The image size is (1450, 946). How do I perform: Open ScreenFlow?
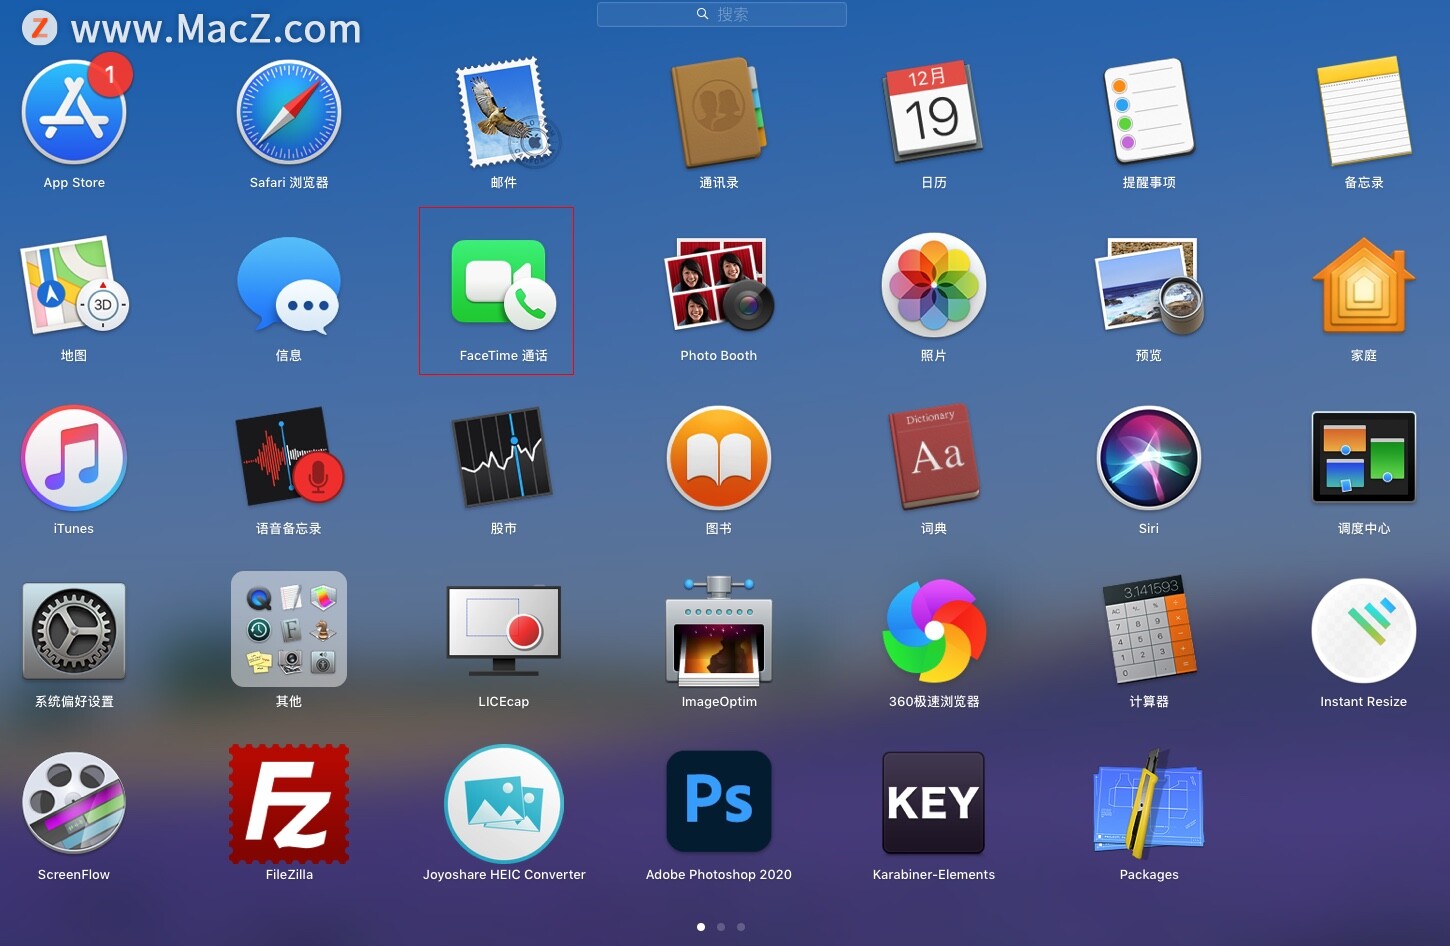coord(74,804)
